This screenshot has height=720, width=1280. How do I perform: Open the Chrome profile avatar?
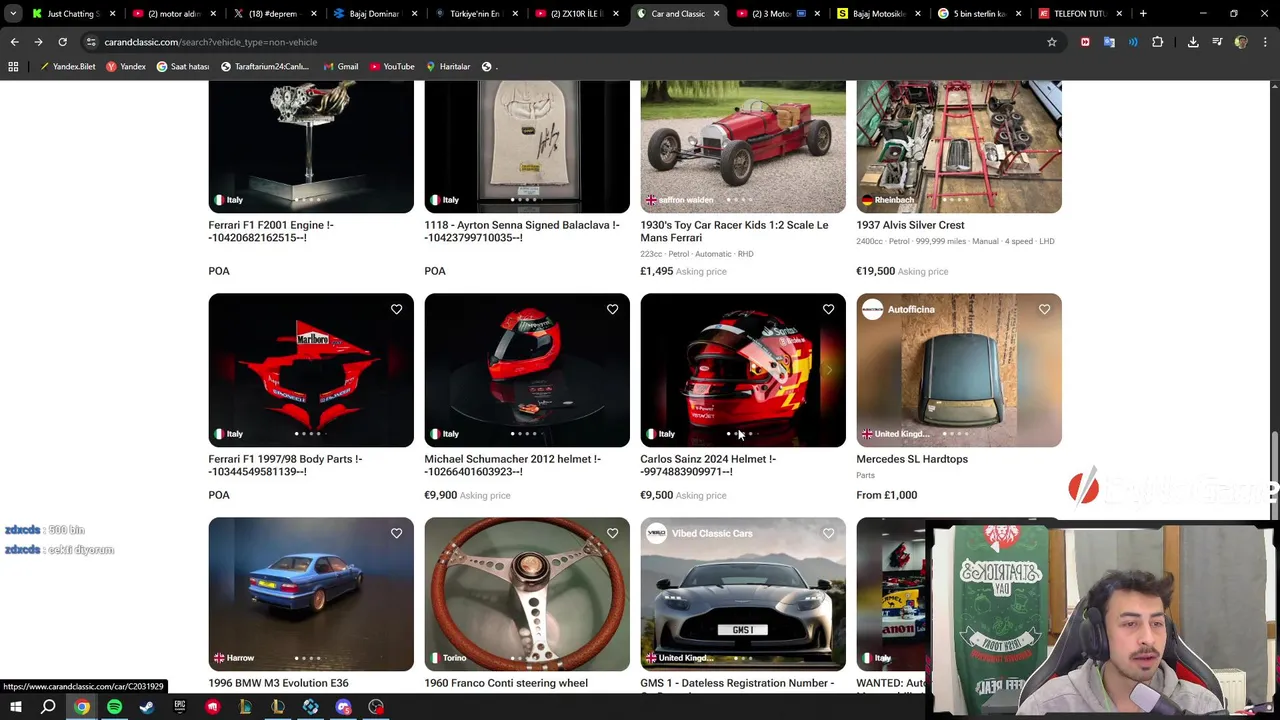click(1241, 42)
